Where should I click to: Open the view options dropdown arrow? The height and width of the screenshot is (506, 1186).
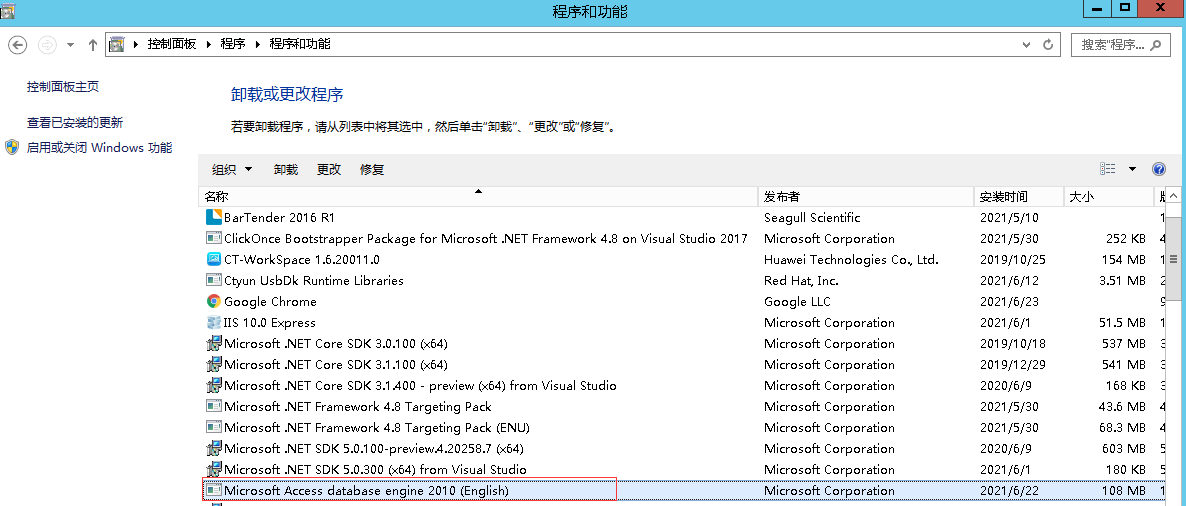click(x=1132, y=169)
